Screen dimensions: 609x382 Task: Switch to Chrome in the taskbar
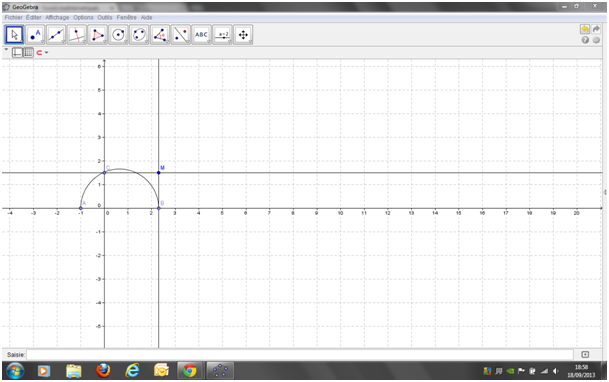click(x=190, y=371)
